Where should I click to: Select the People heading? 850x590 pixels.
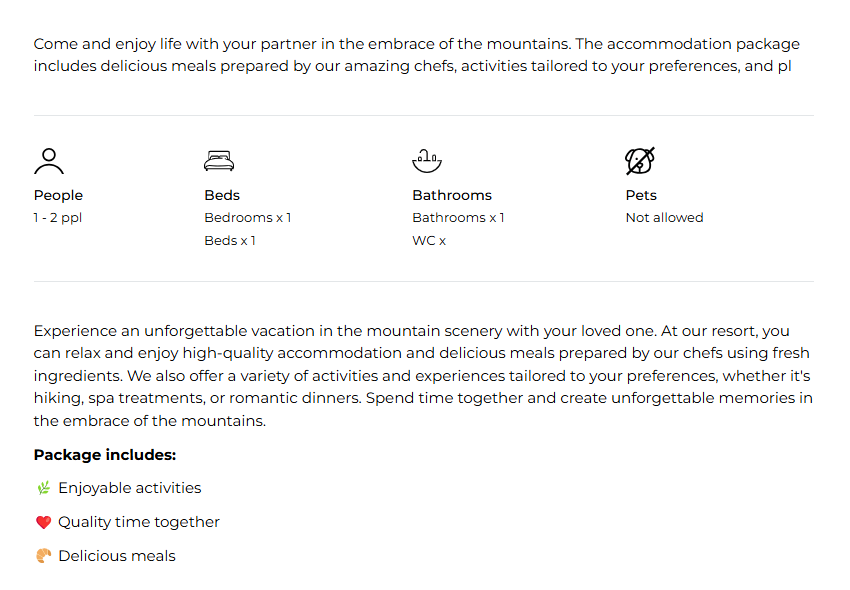coord(58,195)
